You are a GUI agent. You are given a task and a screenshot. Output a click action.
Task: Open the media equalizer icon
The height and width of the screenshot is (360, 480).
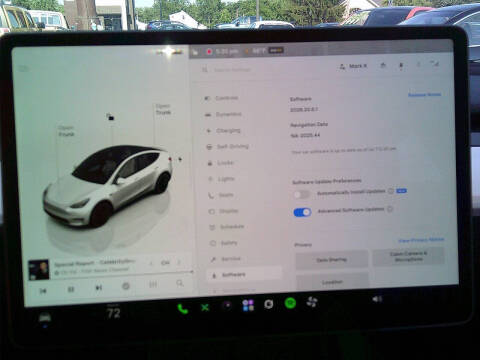[153, 284]
